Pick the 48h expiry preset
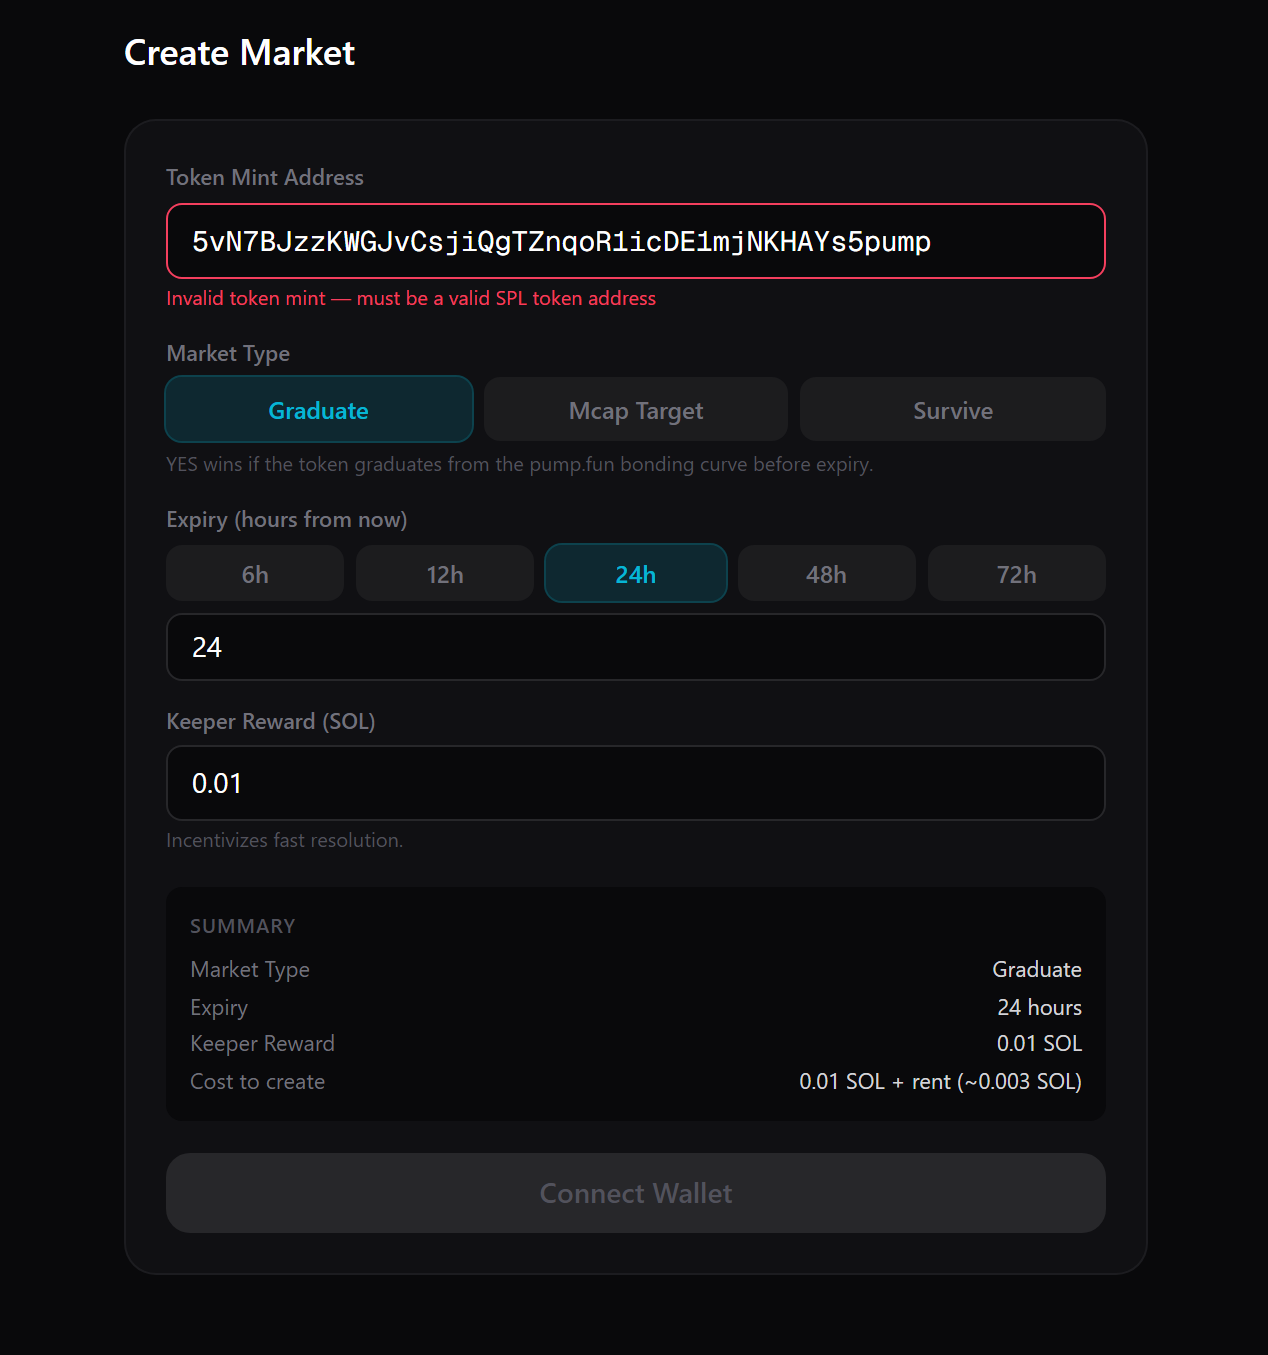Screen dimensions: 1268x1355 coord(826,573)
